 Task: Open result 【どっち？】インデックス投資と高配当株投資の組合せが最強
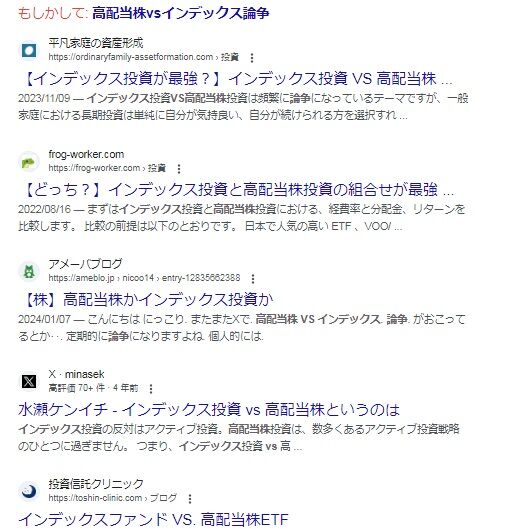pos(238,190)
